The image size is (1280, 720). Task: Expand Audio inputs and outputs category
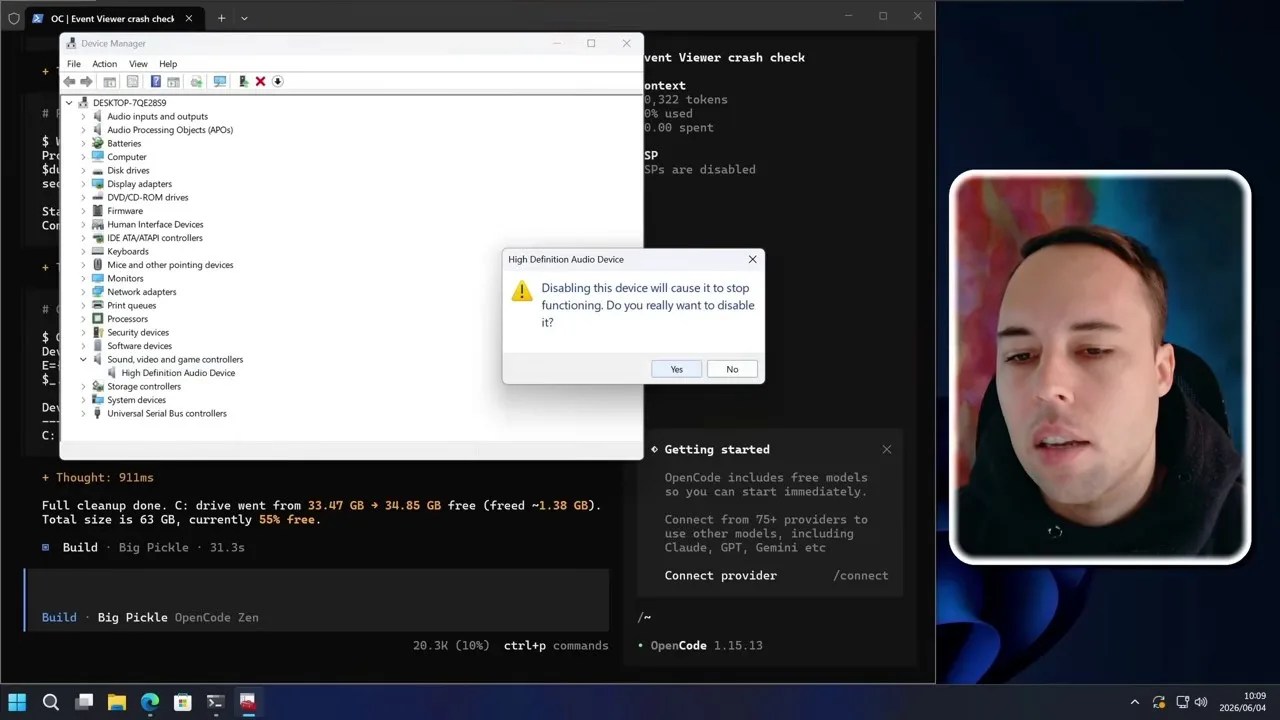[x=83, y=116]
